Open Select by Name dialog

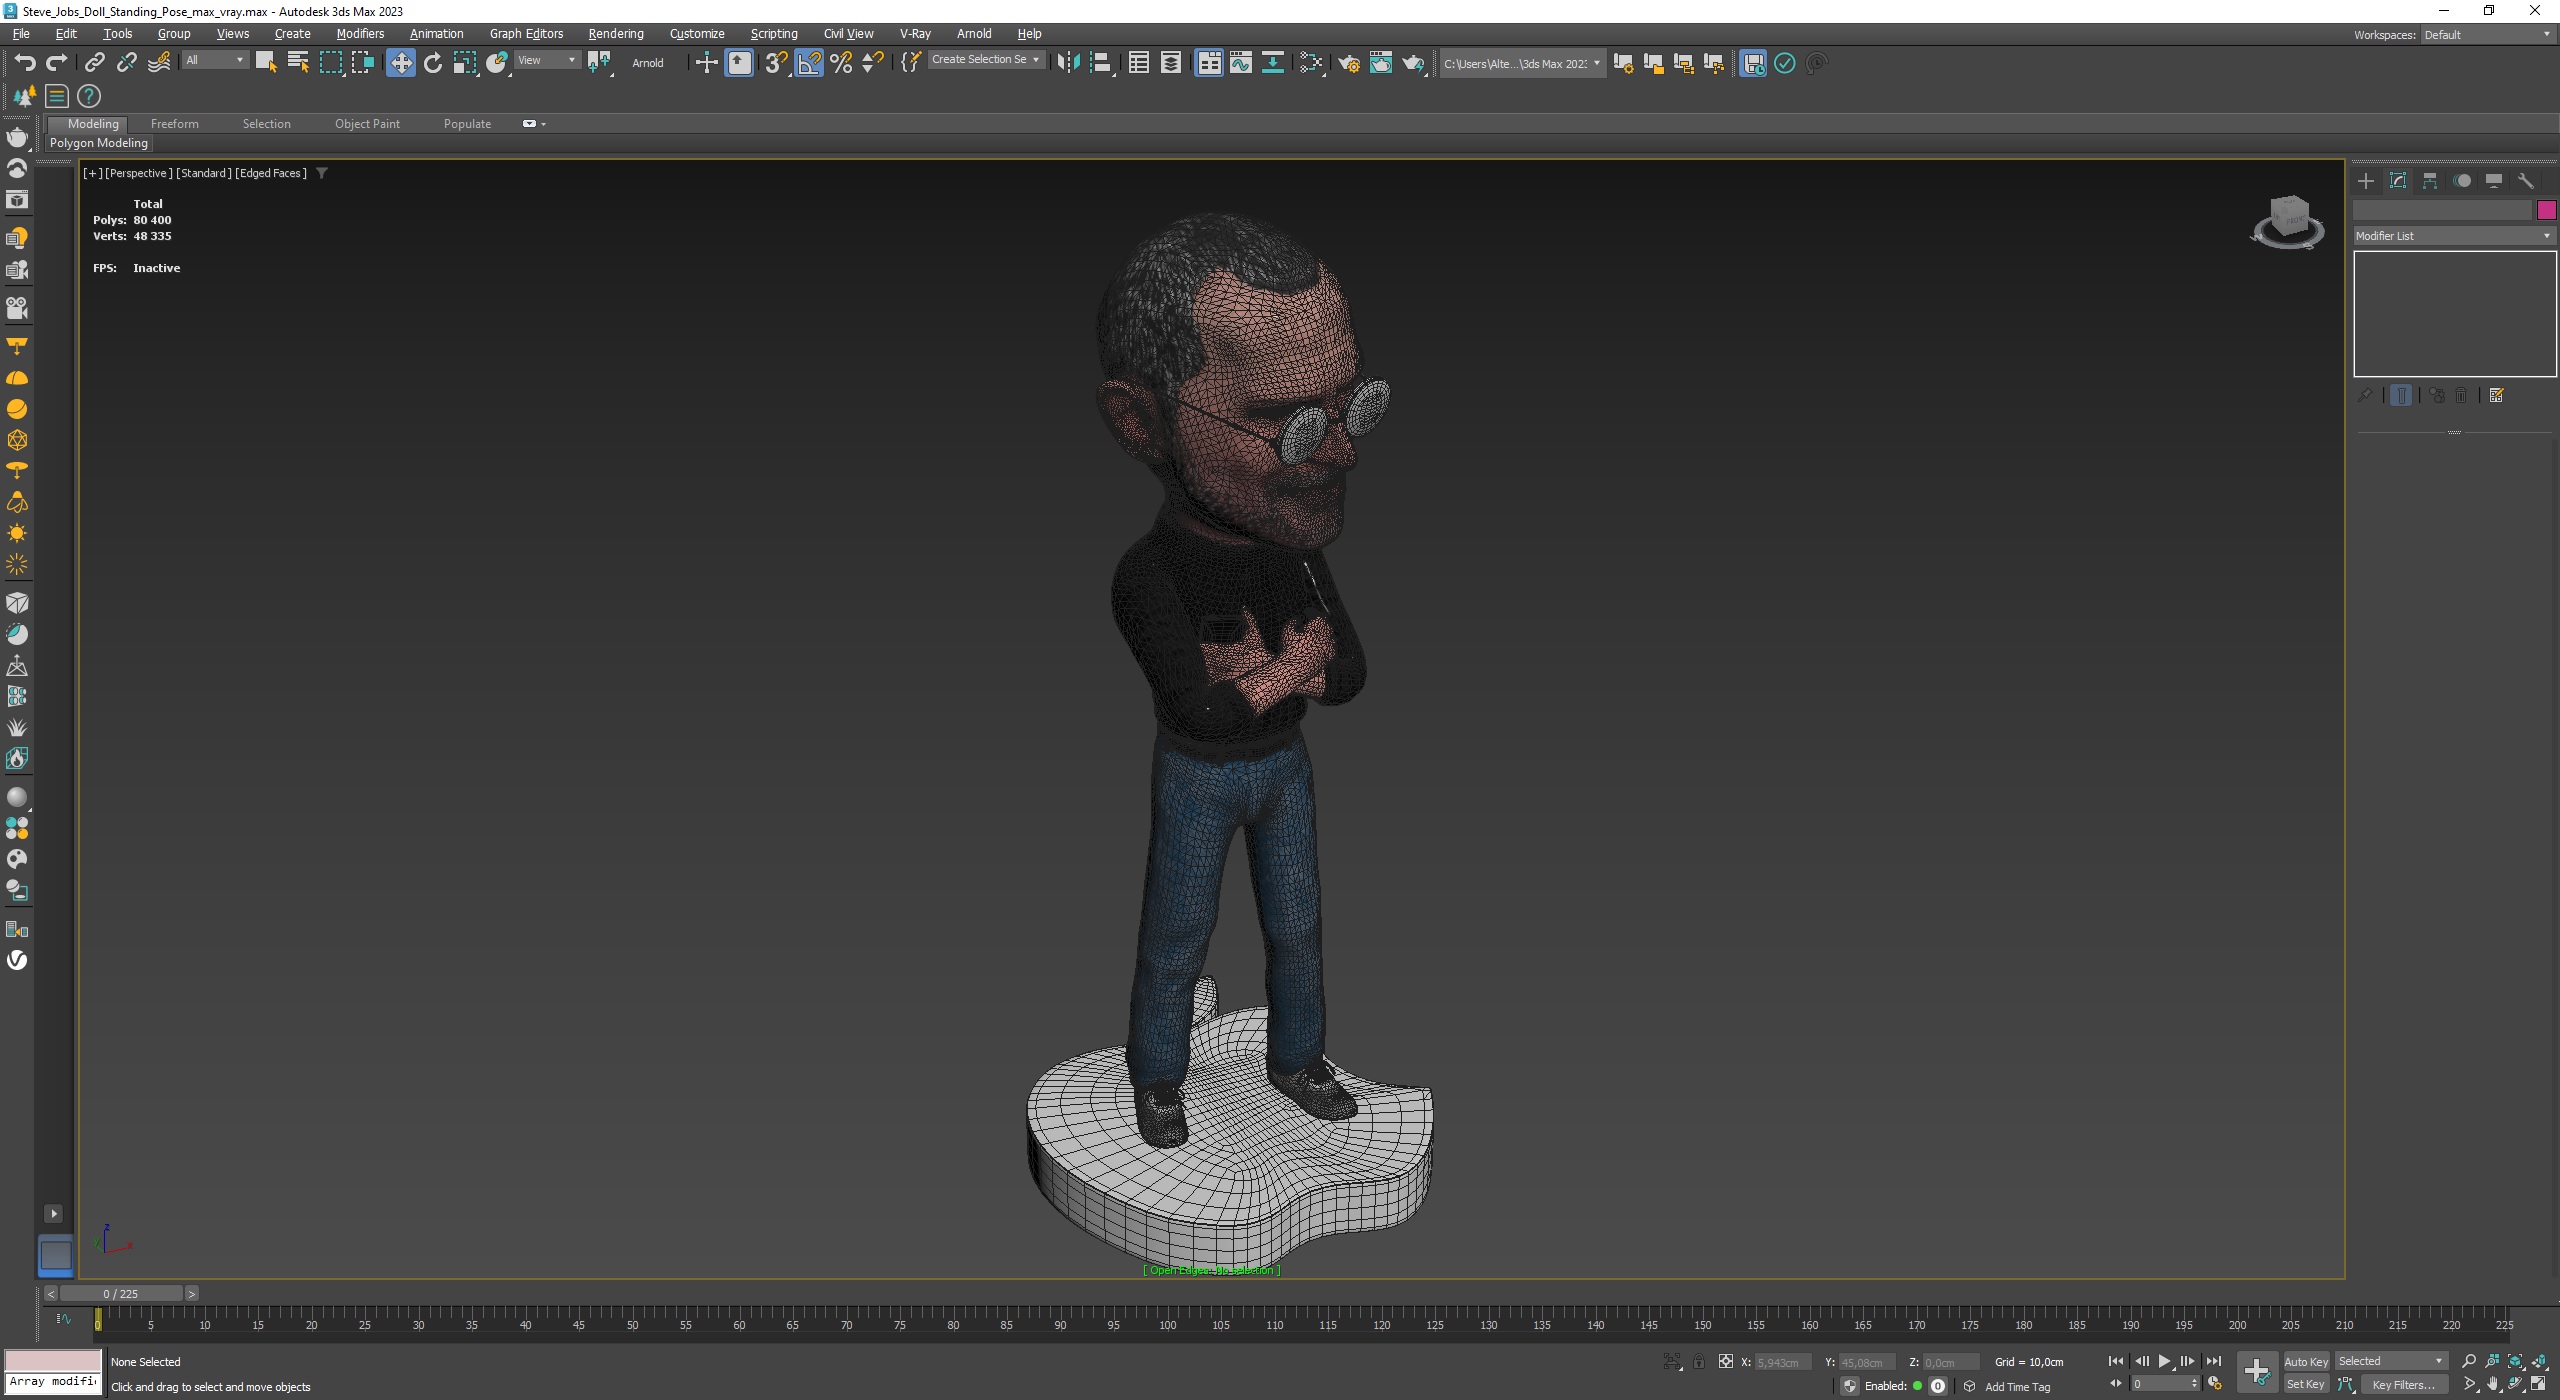297,63
